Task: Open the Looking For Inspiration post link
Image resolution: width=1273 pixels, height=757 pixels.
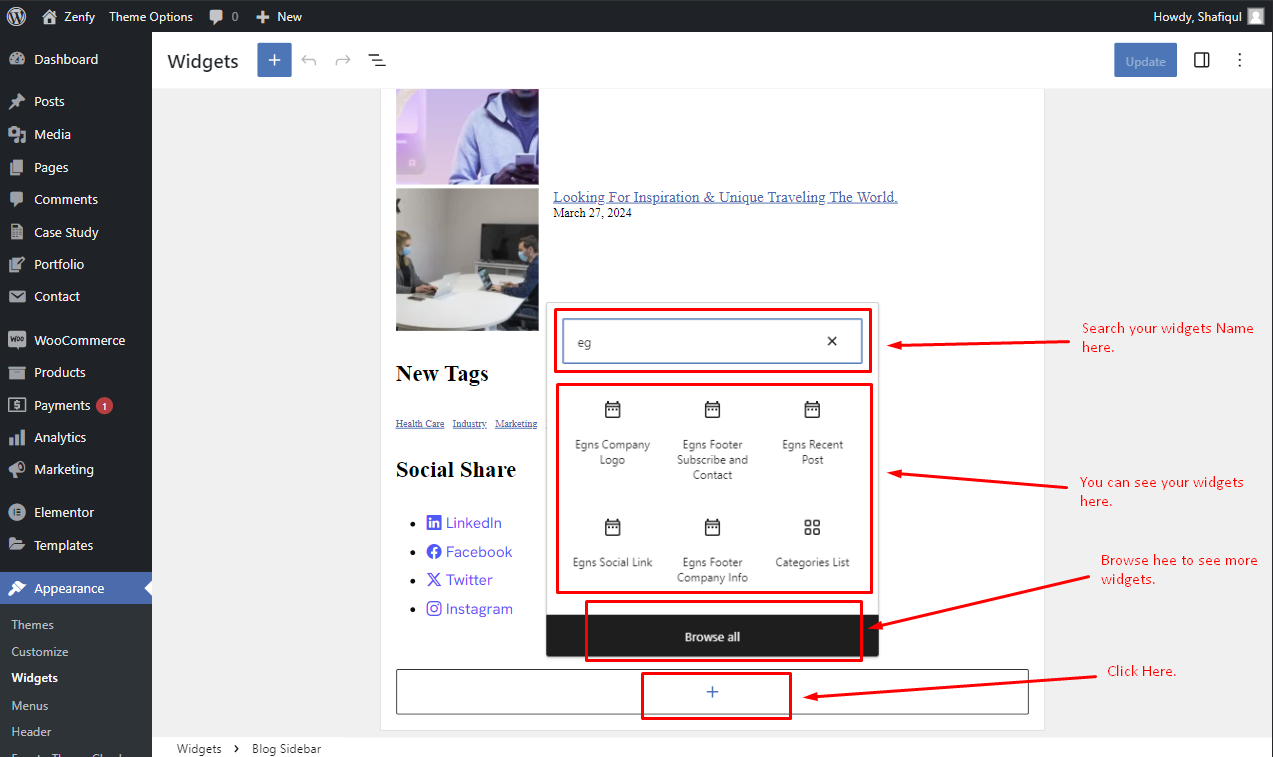Action: coord(725,197)
